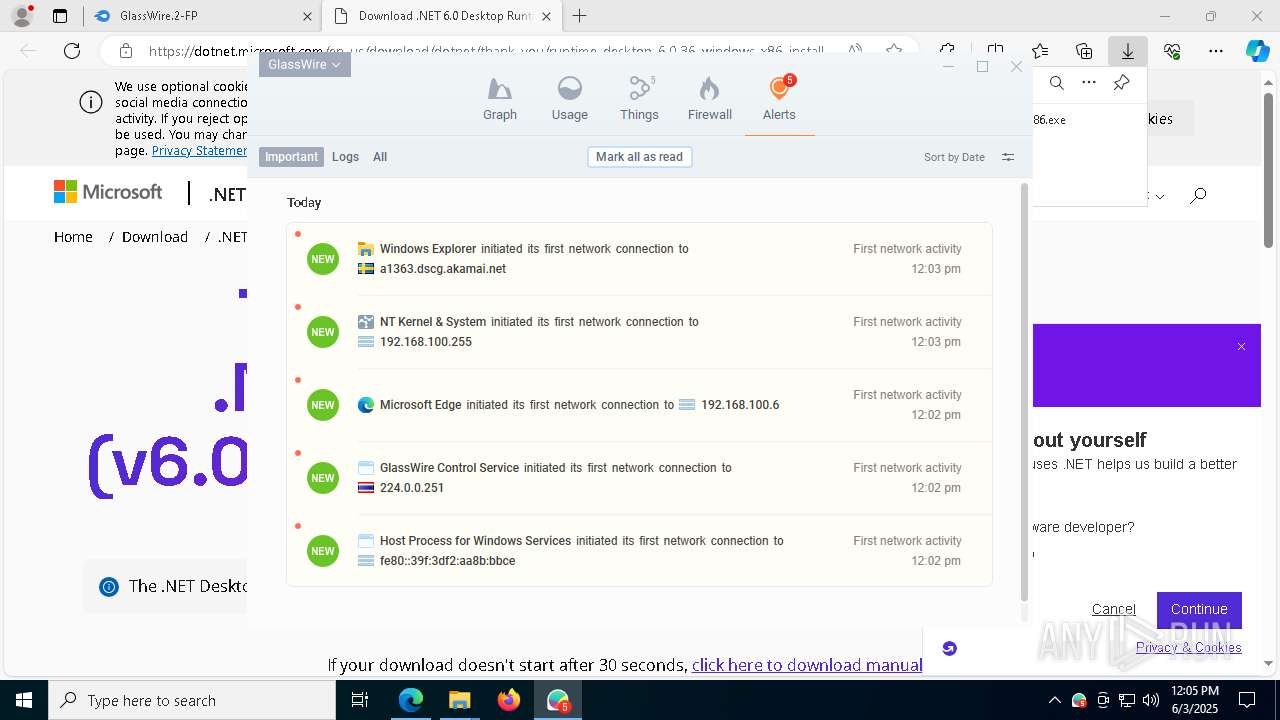Open a new browser tab

579,16
